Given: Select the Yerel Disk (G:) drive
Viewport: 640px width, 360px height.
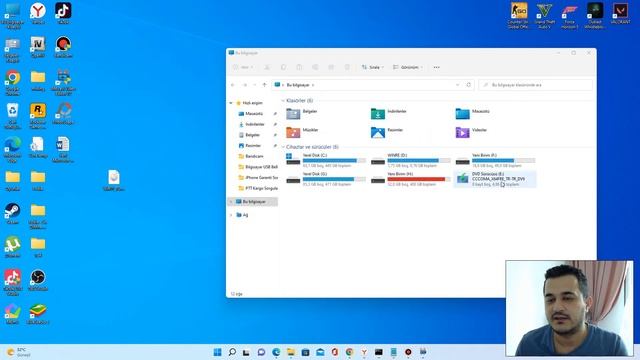Looking at the screenshot, I should click(325, 179).
